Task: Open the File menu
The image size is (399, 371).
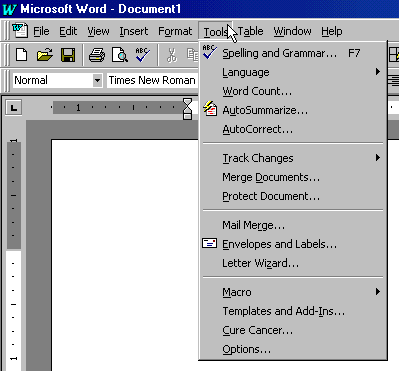Action: (41, 31)
